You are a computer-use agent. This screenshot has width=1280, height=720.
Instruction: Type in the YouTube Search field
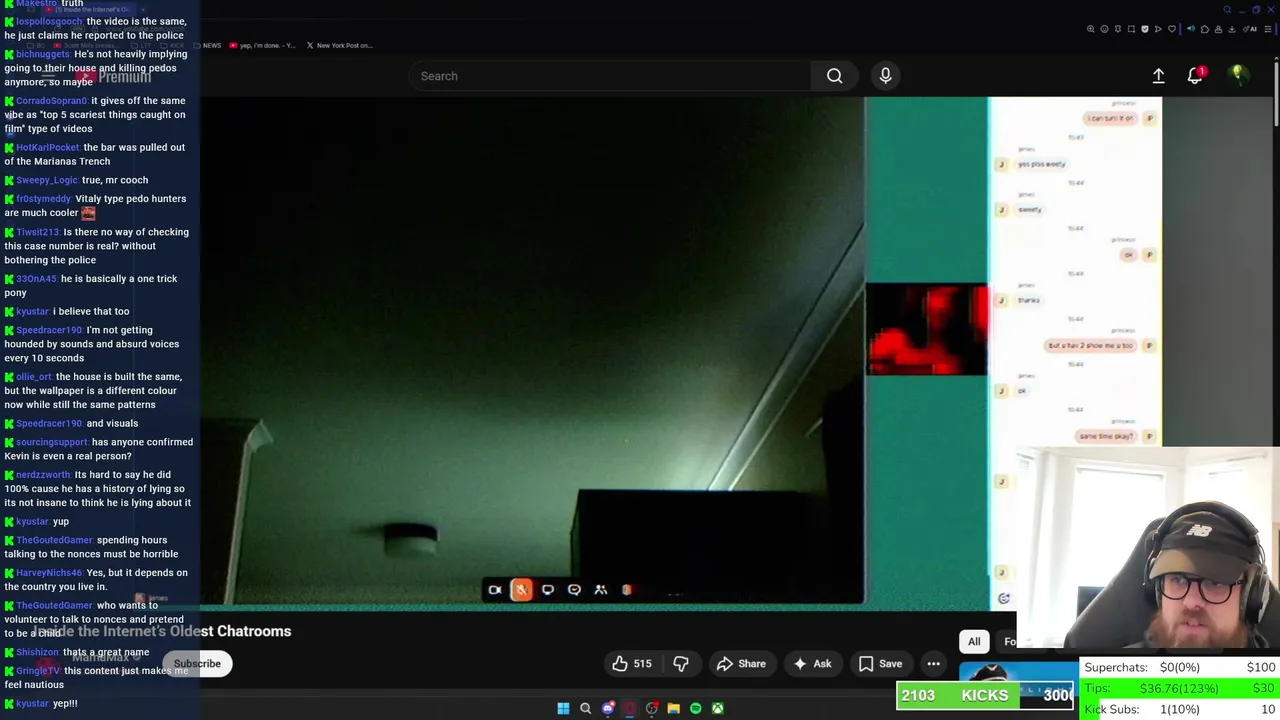click(x=610, y=76)
